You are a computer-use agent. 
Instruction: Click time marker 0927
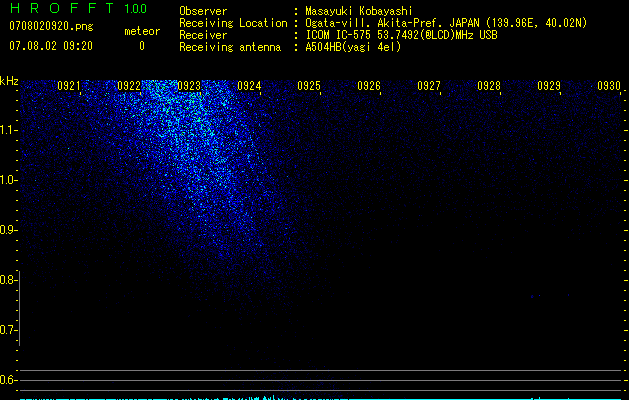point(429,86)
